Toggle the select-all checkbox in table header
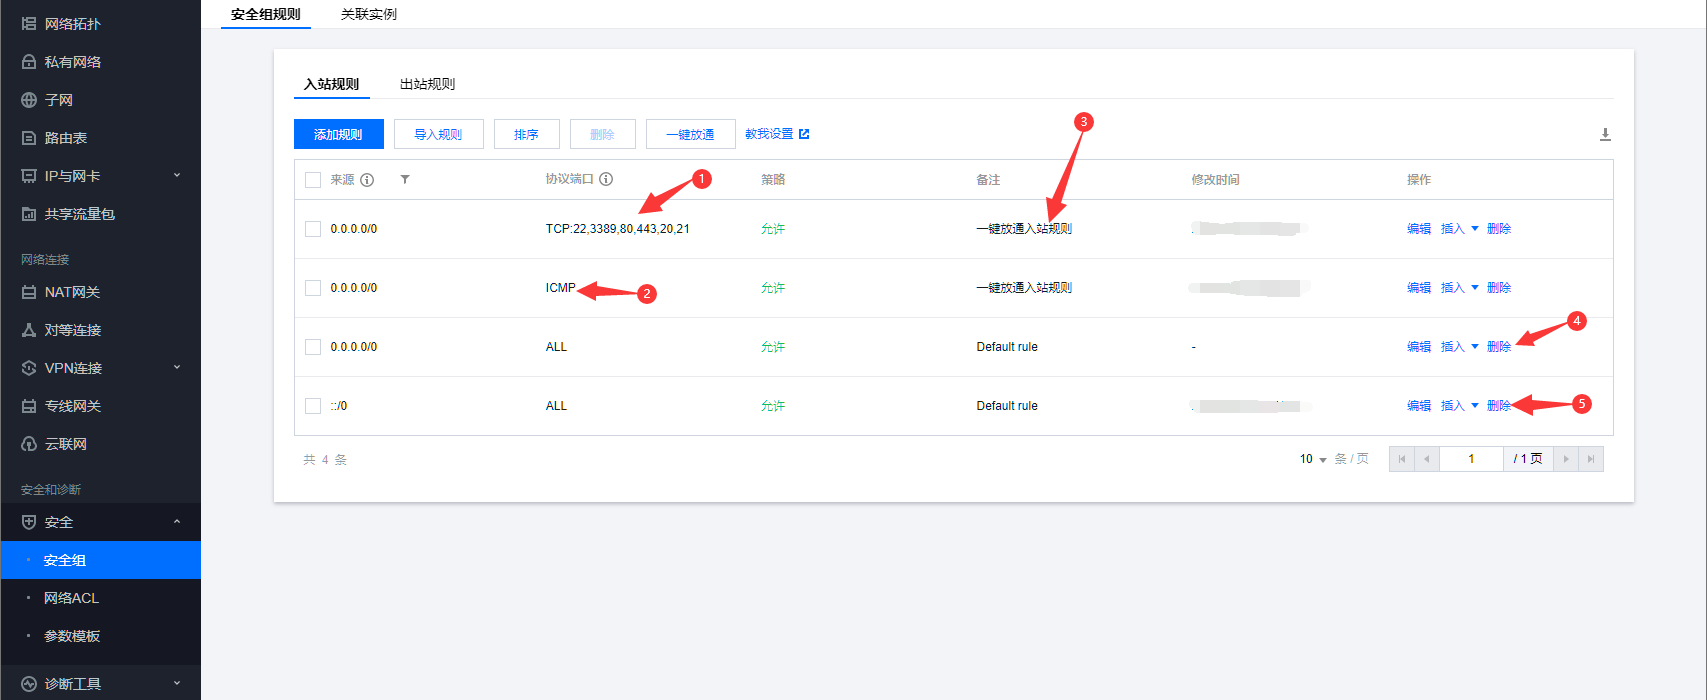 coord(313,180)
